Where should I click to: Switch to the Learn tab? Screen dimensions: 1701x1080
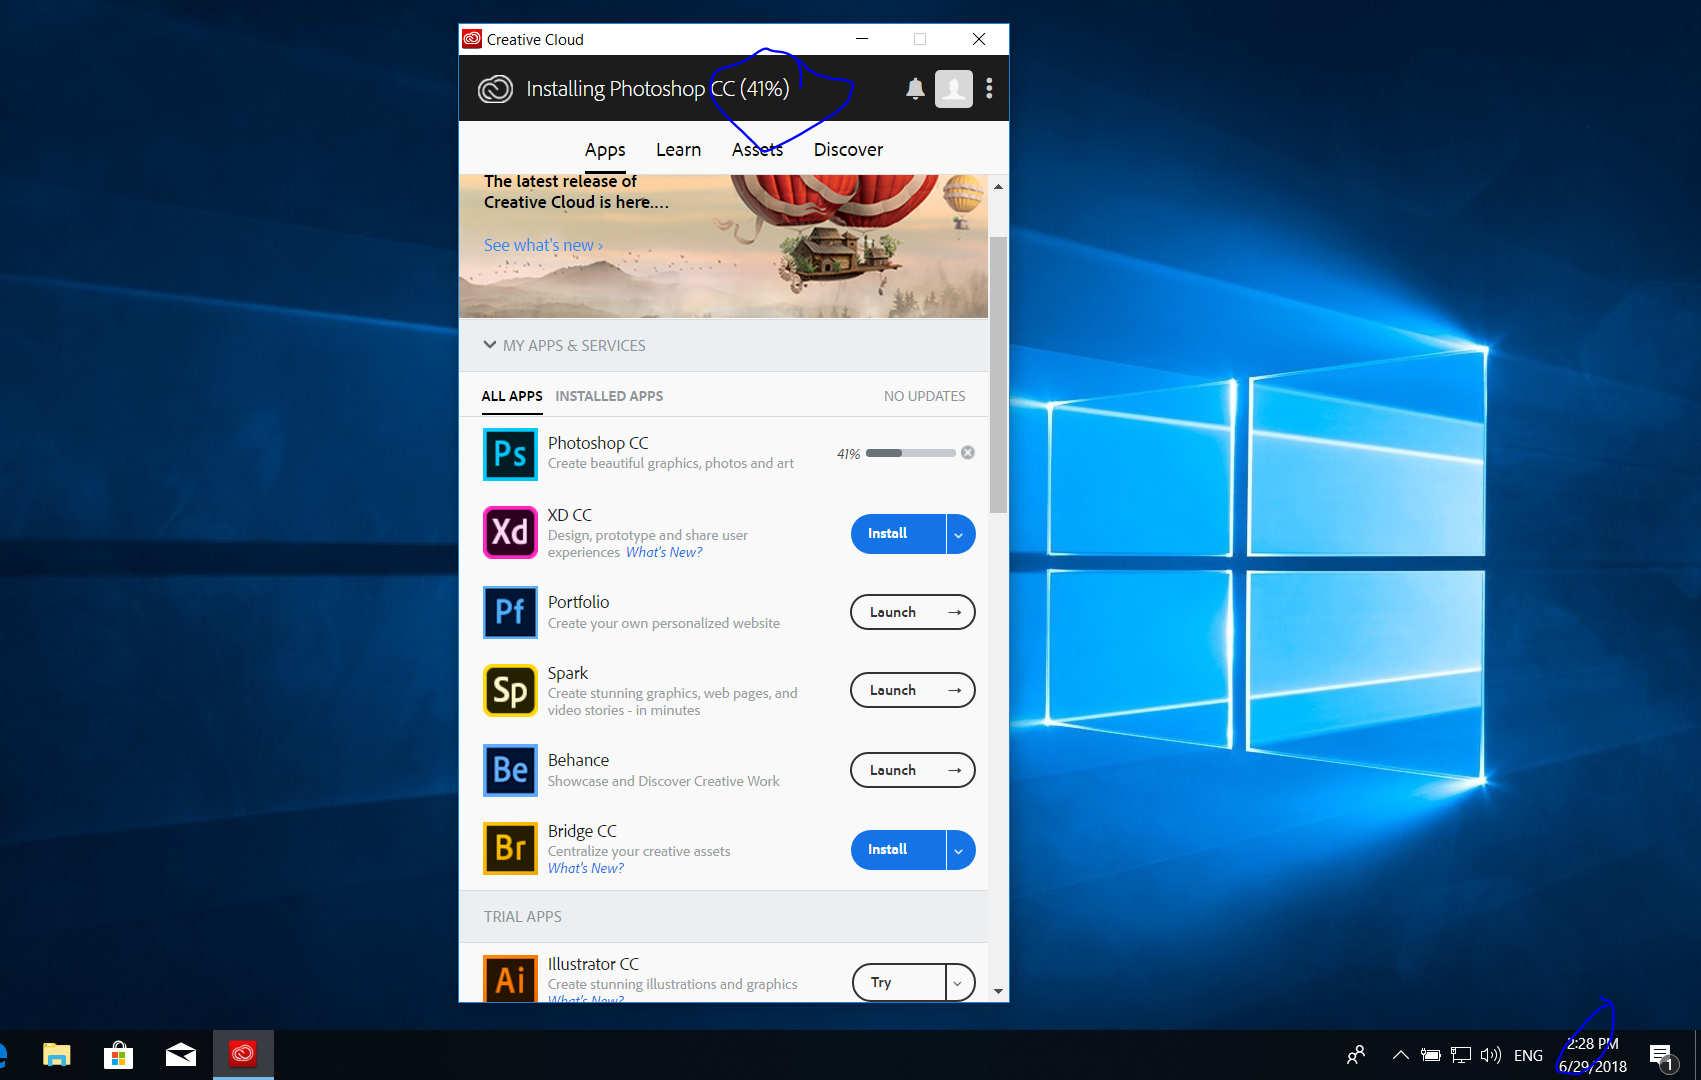click(x=678, y=150)
